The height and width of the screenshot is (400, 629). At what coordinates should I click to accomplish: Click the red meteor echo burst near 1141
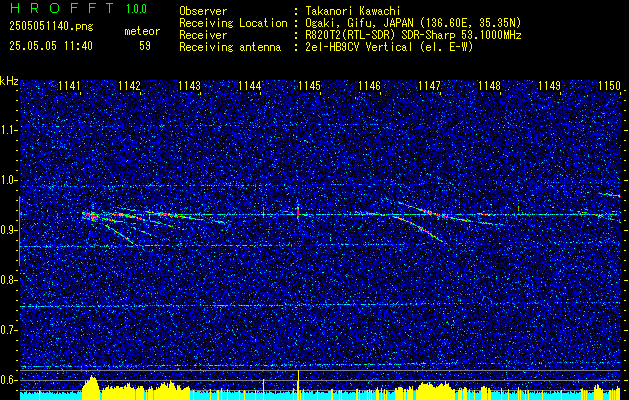pyautogui.click(x=91, y=215)
